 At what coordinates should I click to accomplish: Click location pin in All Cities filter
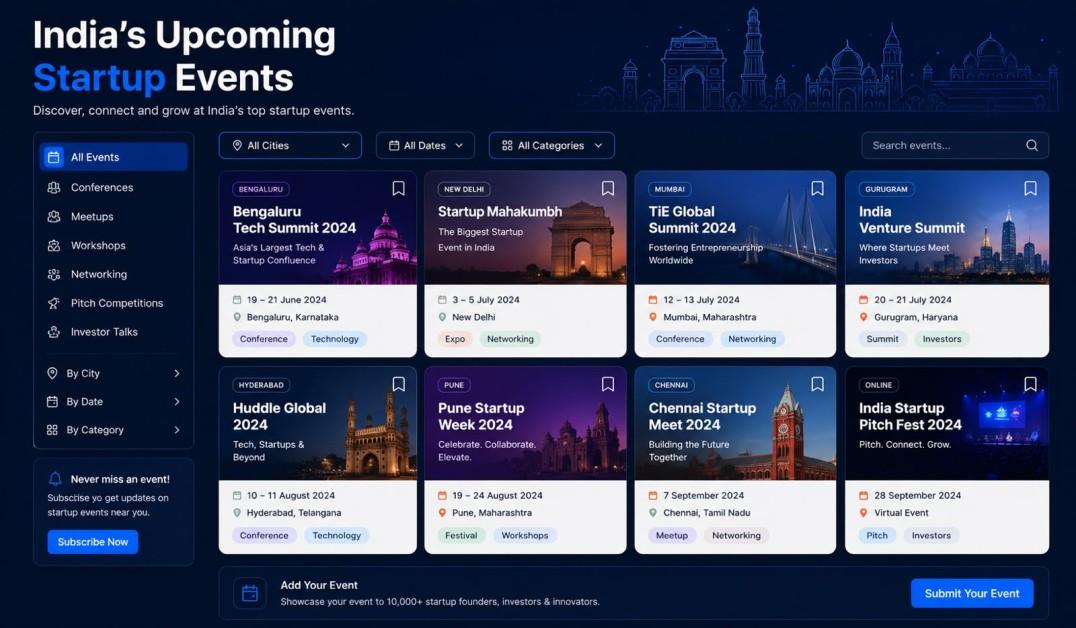point(237,146)
